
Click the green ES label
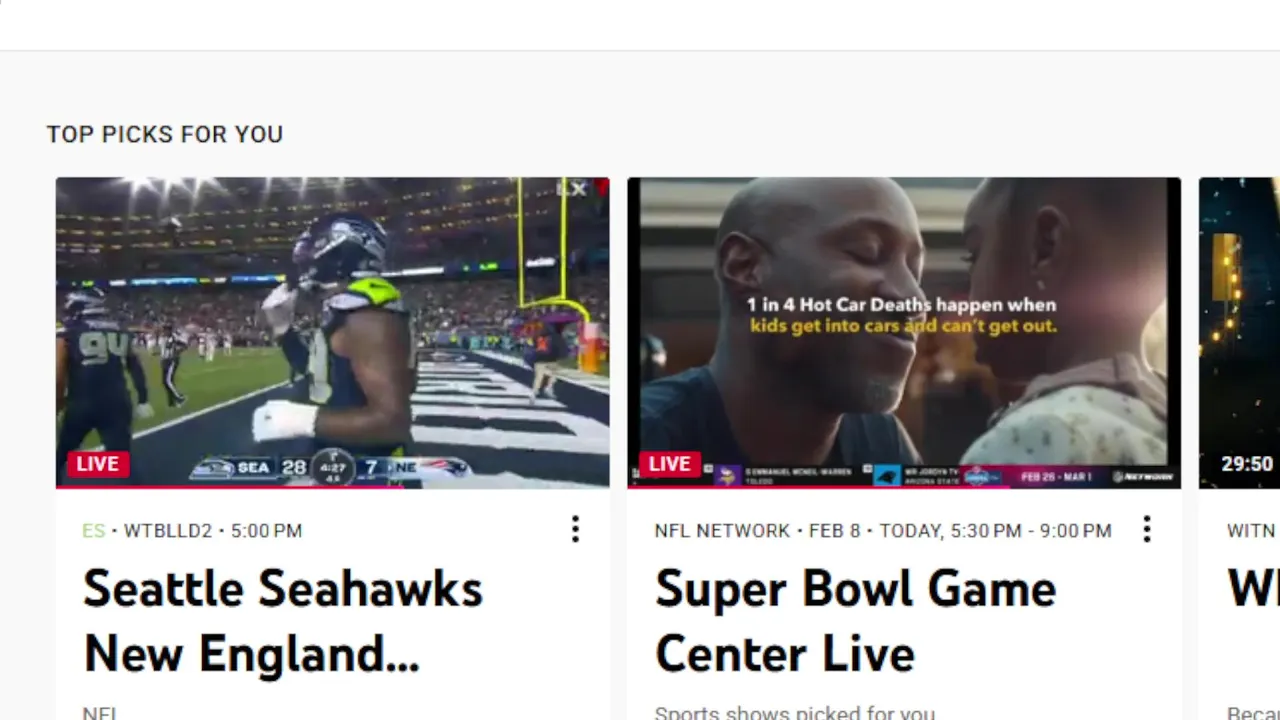click(x=94, y=531)
